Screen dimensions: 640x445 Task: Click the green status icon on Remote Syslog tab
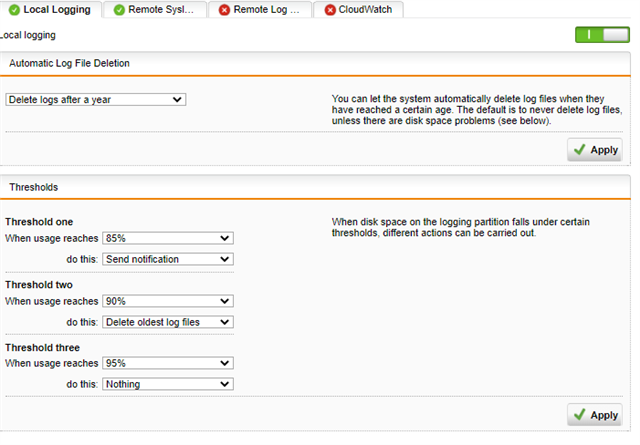pyautogui.click(x=119, y=10)
